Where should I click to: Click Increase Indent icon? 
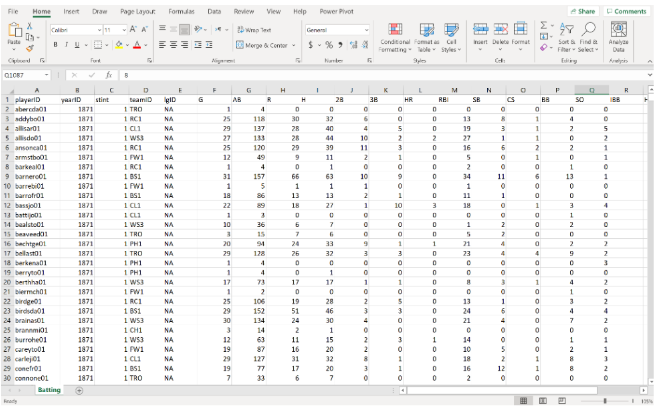209,45
